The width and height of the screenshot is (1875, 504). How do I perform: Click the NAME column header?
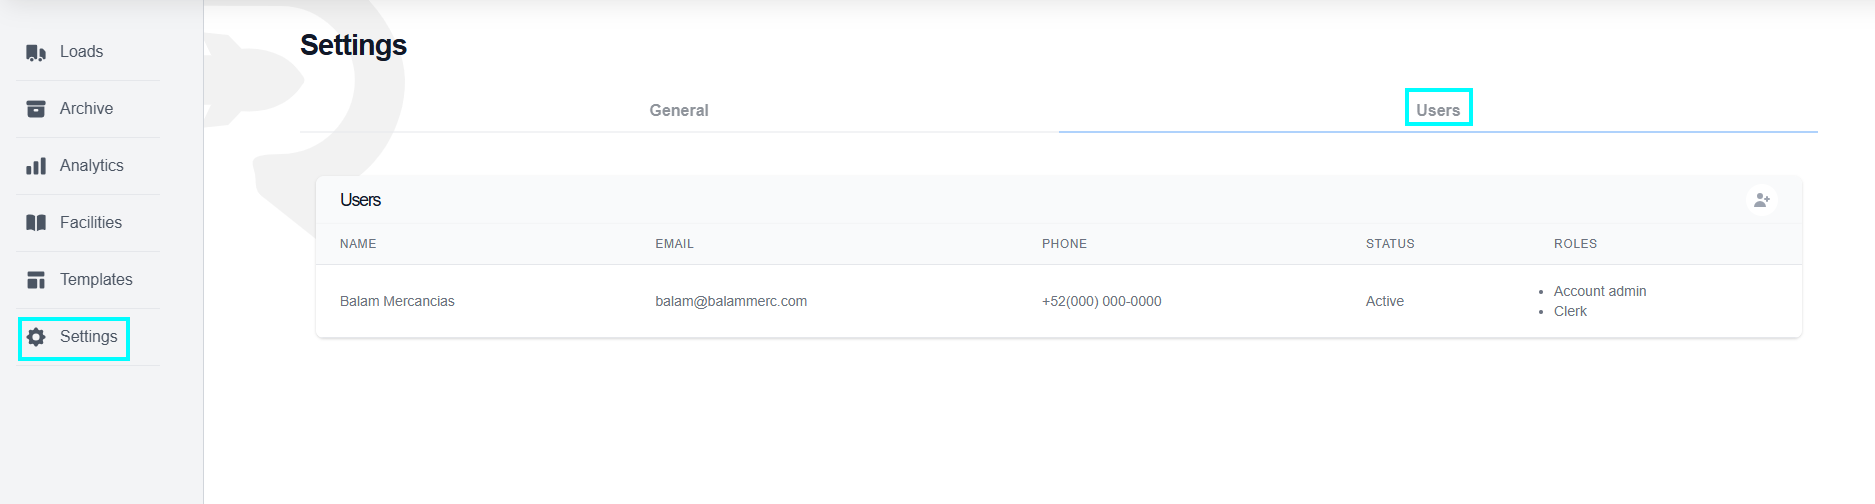click(x=358, y=244)
